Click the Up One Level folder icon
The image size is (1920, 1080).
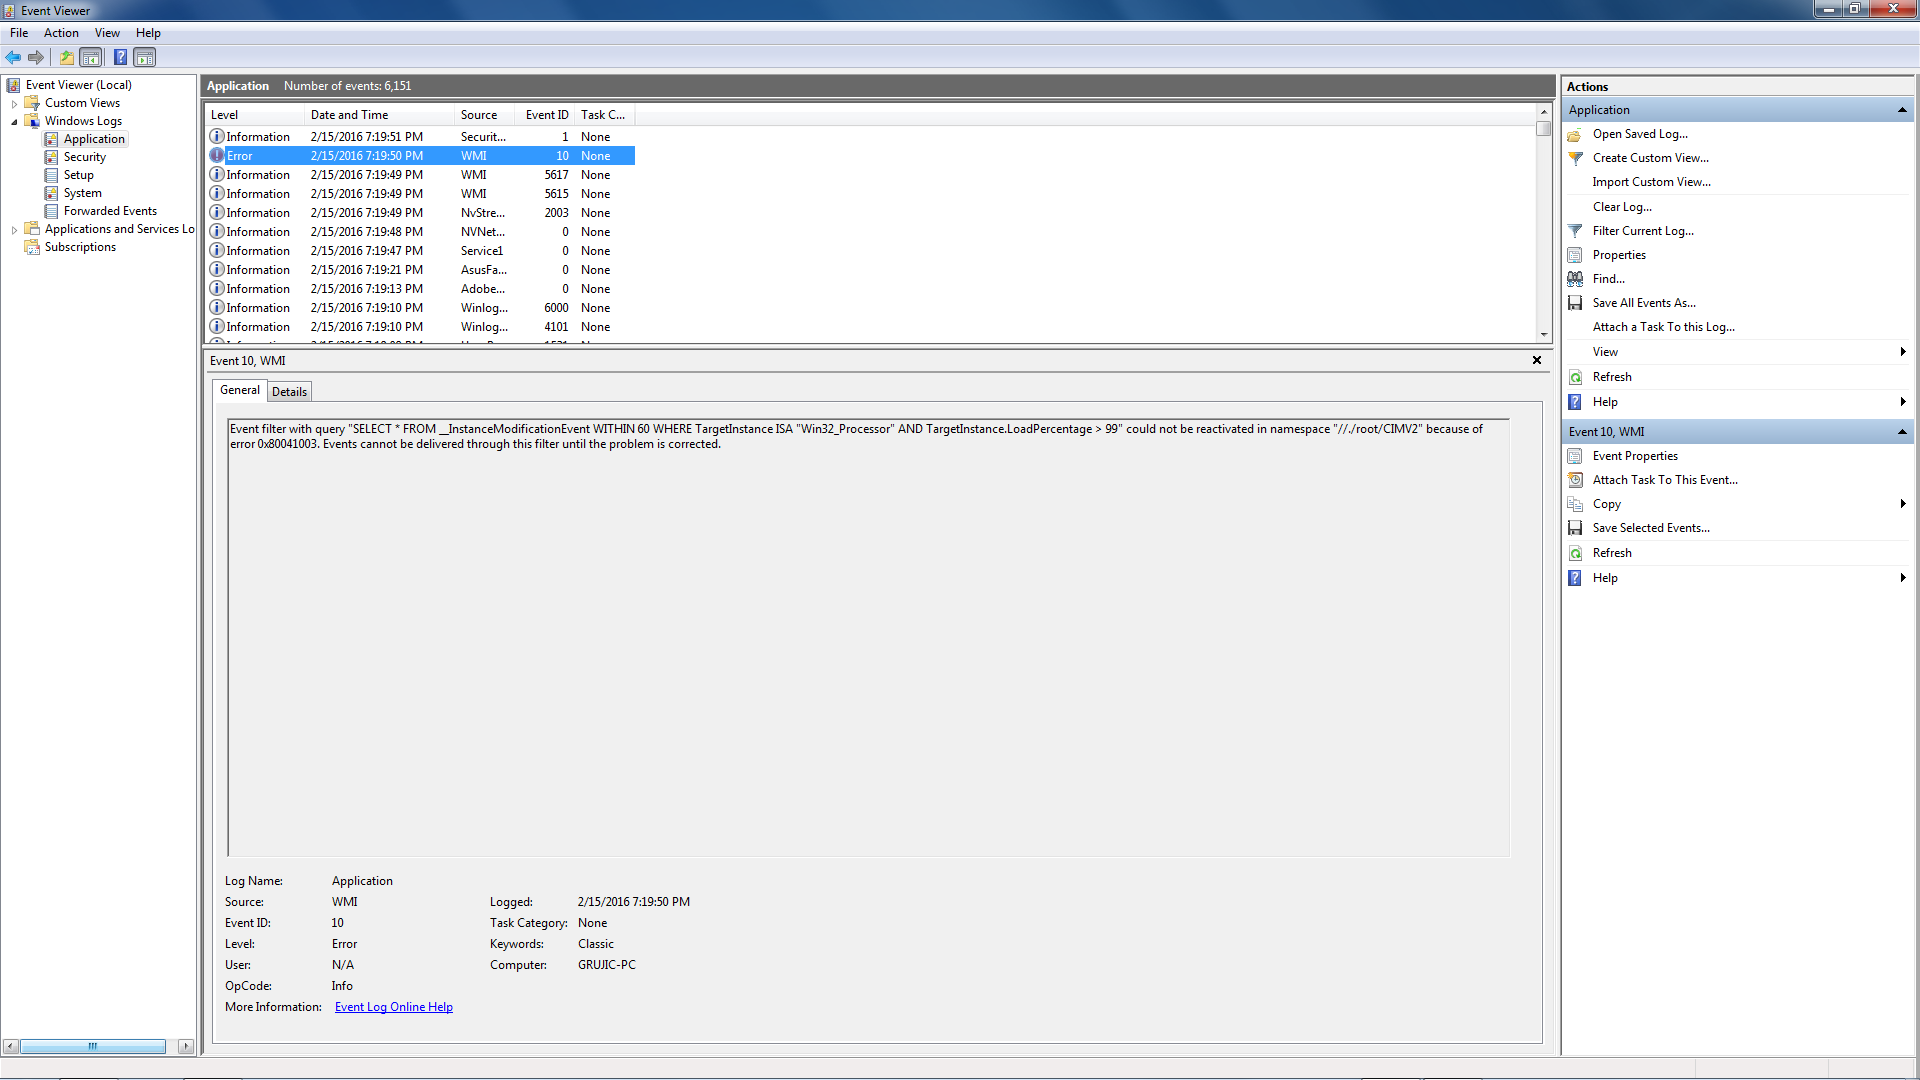tap(67, 57)
